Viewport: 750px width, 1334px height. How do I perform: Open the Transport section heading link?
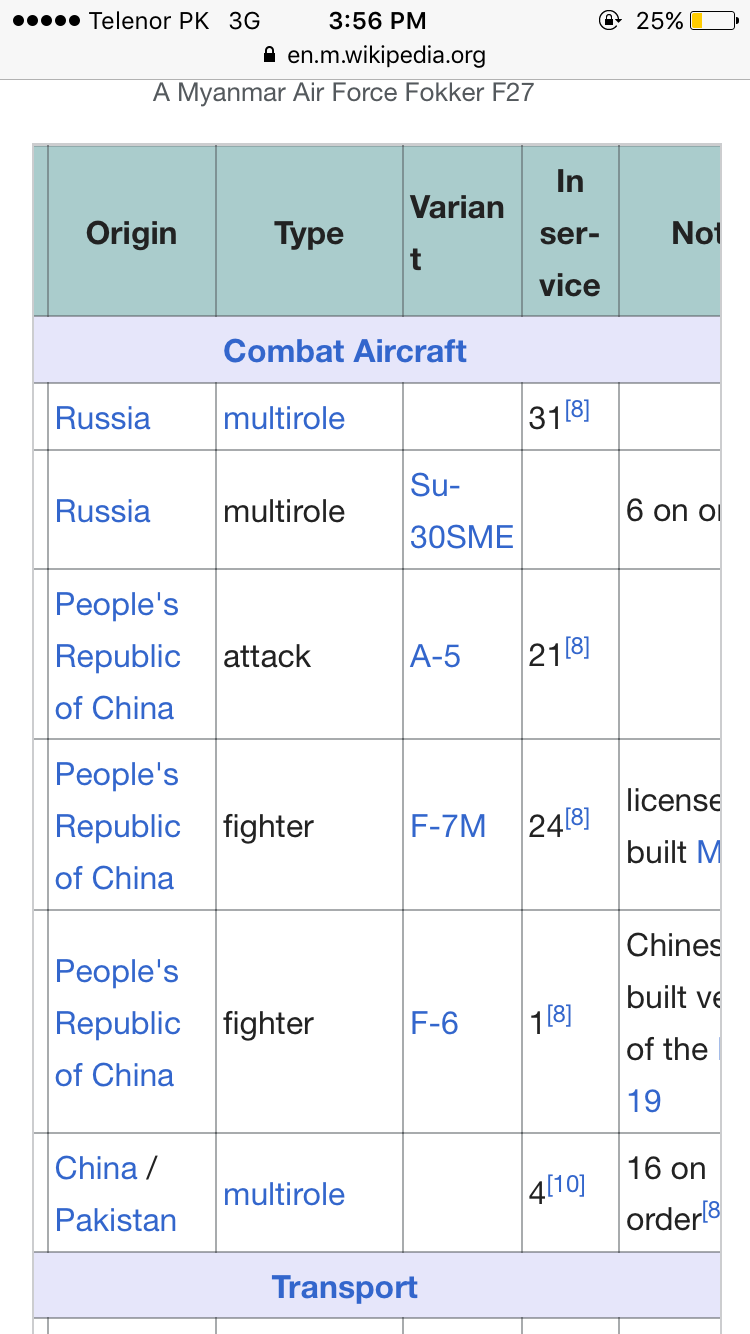point(345,1287)
